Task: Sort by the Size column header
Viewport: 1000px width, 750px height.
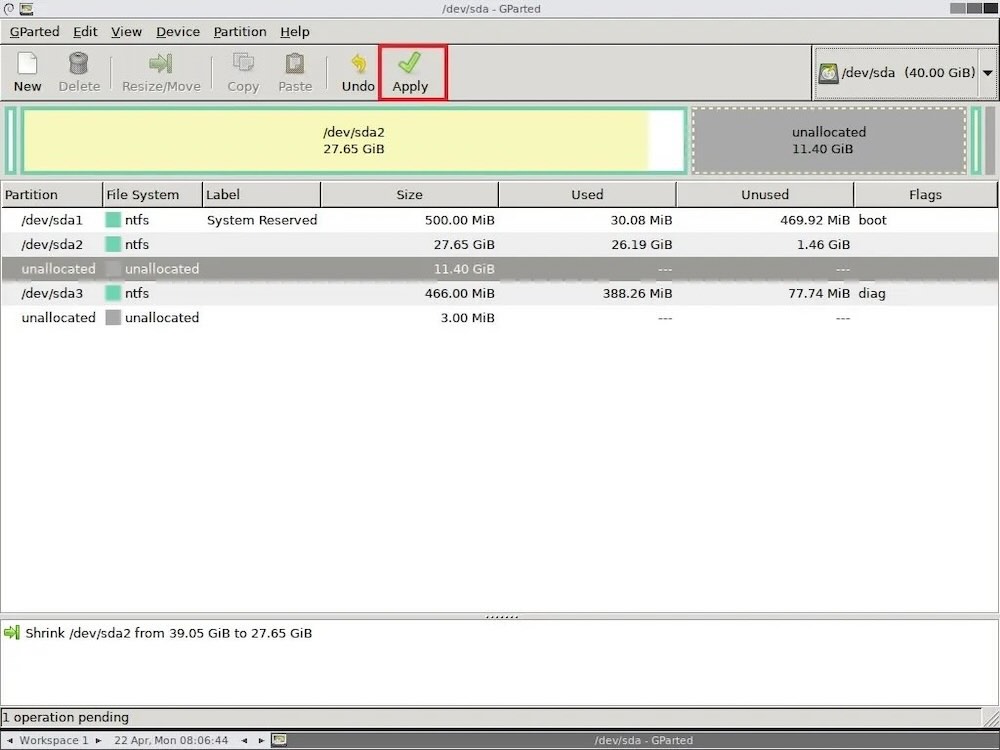Action: click(x=409, y=195)
